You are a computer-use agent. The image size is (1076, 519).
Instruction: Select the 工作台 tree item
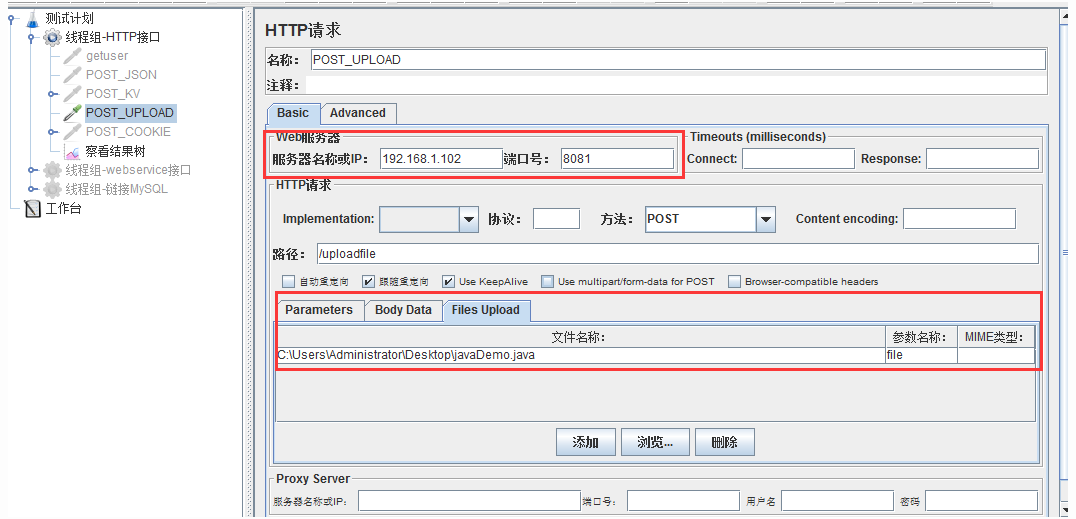pos(64,208)
